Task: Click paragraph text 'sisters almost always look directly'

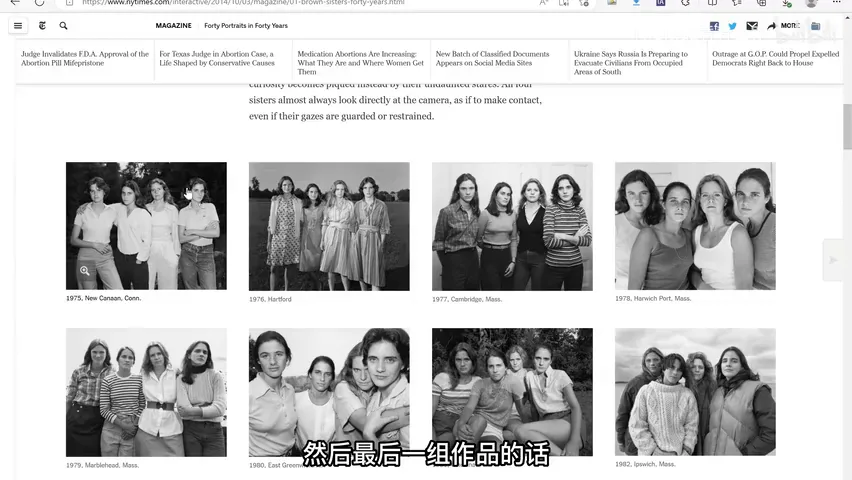Action: click(315, 100)
